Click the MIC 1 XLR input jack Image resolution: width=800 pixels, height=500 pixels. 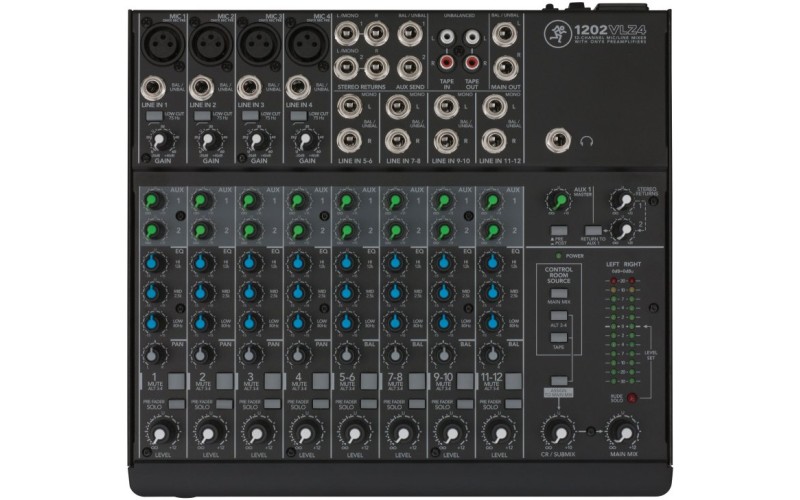[x=163, y=43]
